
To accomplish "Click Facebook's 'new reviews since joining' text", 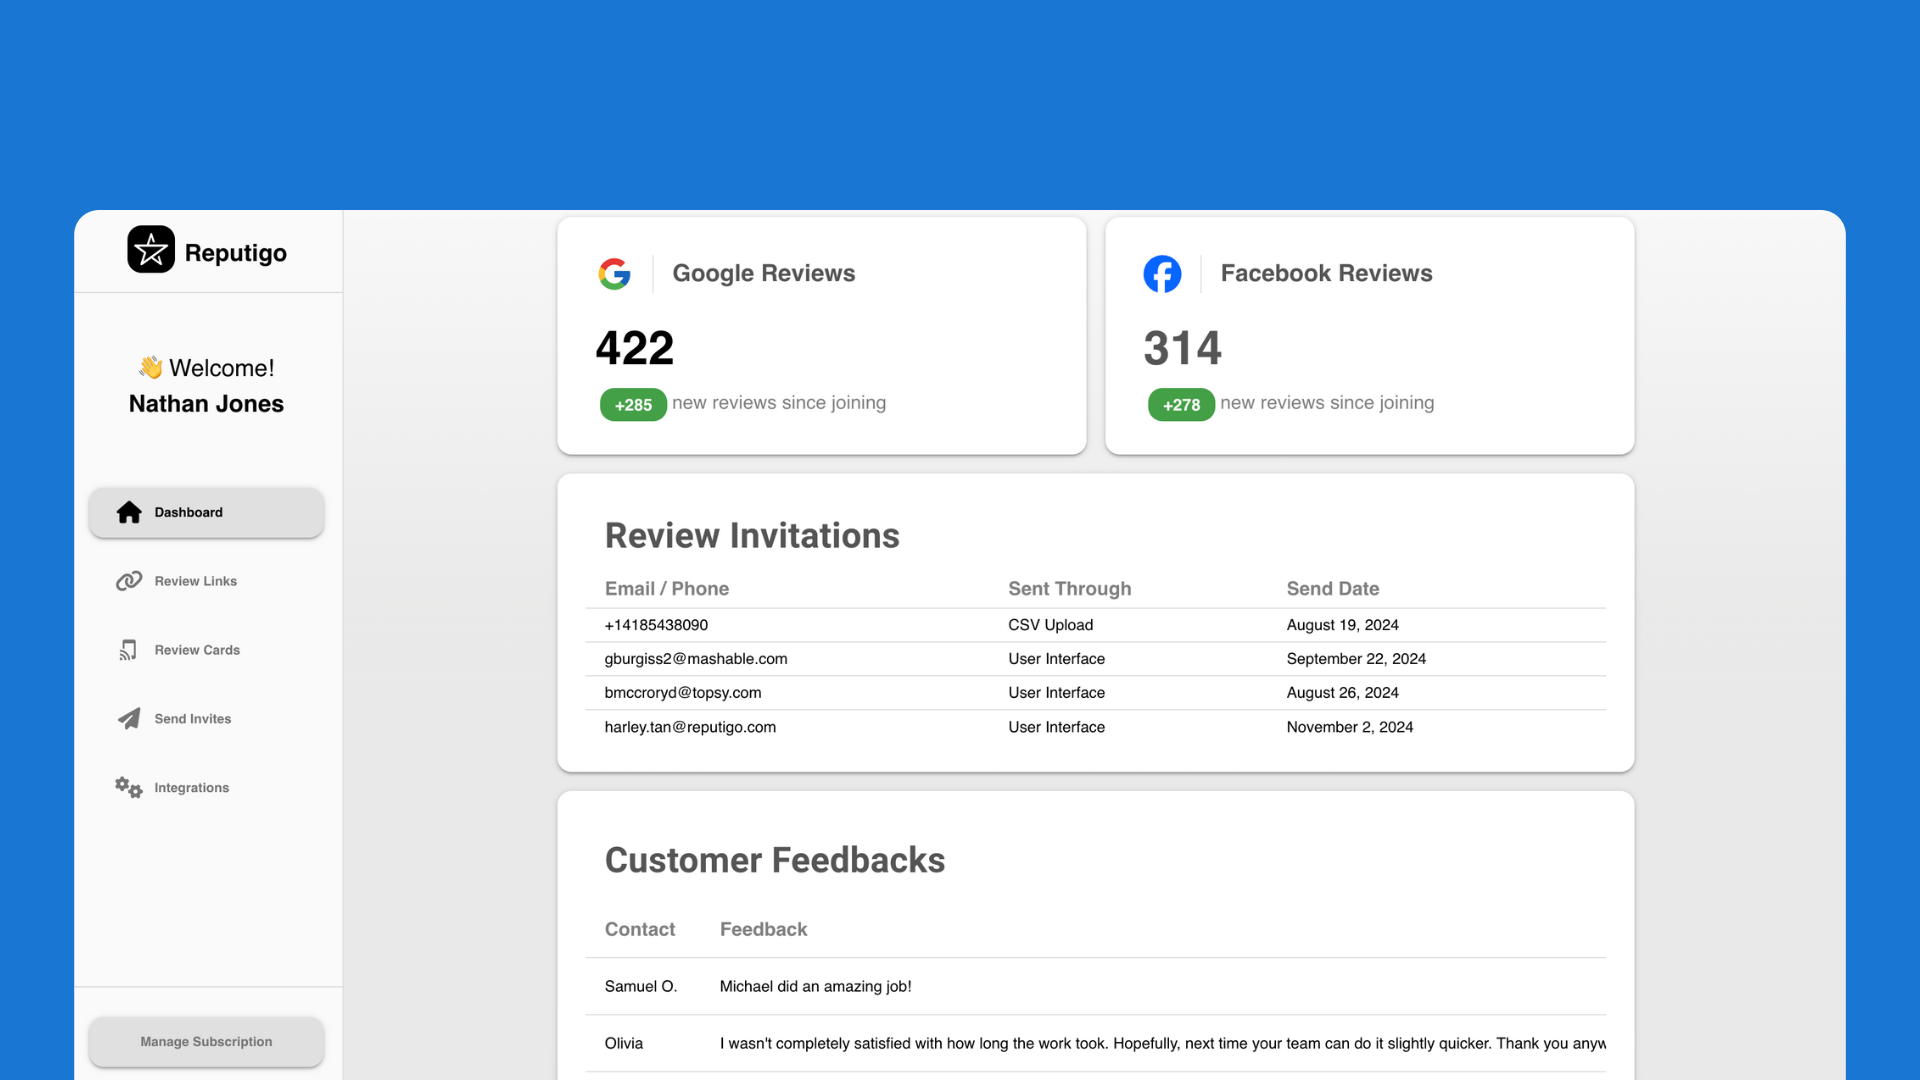I will [x=1327, y=403].
